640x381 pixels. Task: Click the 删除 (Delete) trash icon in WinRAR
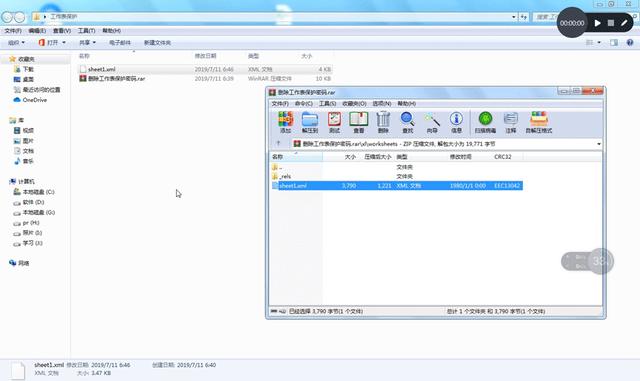click(383, 122)
